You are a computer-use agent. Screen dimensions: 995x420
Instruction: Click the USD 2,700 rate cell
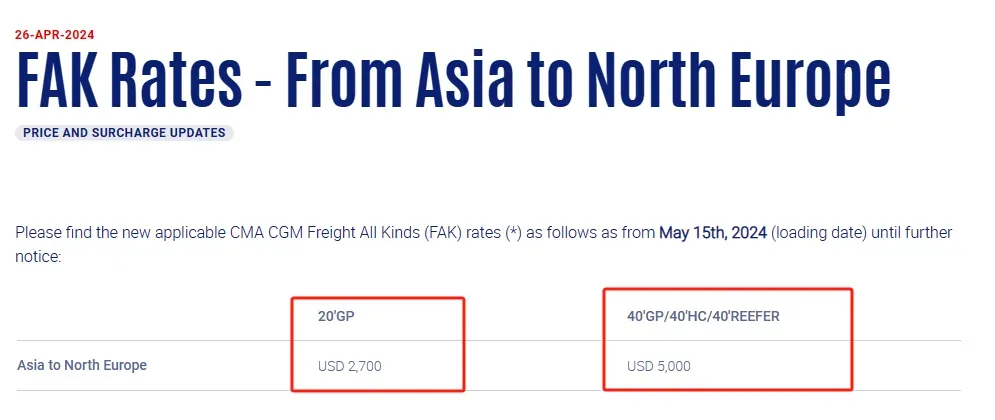coord(350,366)
